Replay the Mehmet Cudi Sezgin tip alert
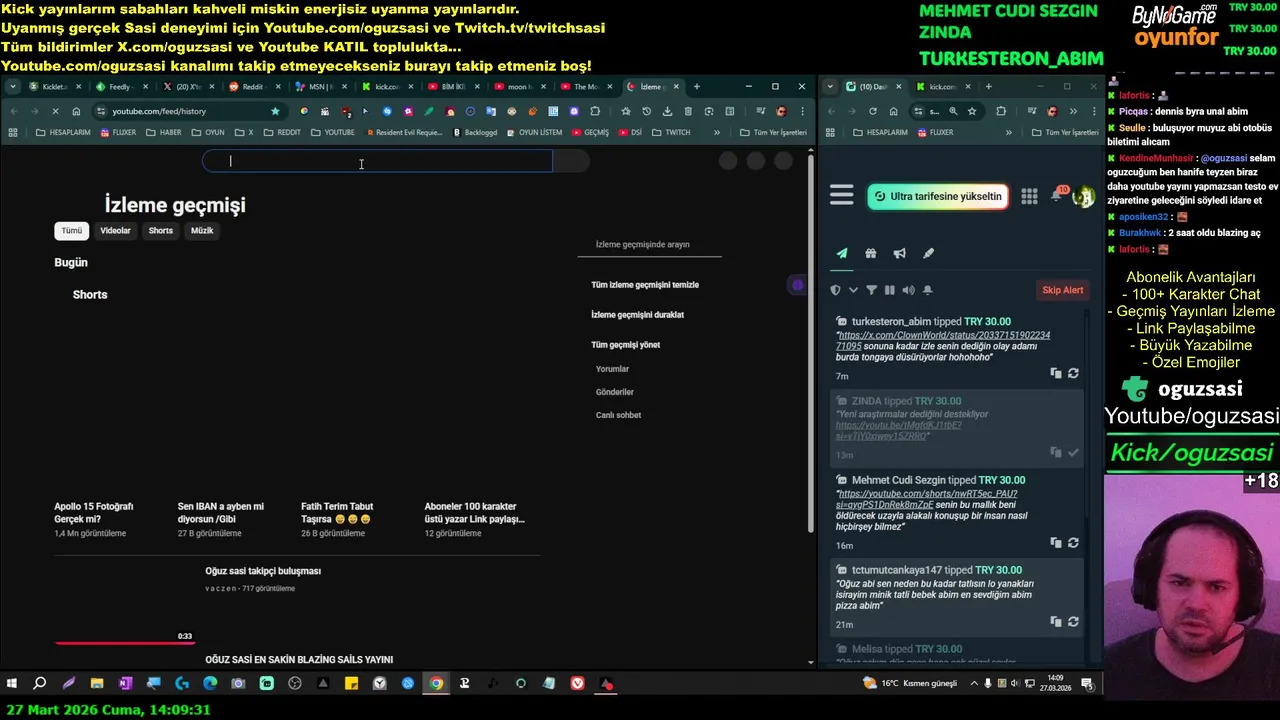Image resolution: width=1280 pixels, height=720 pixels. (1073, 543)
